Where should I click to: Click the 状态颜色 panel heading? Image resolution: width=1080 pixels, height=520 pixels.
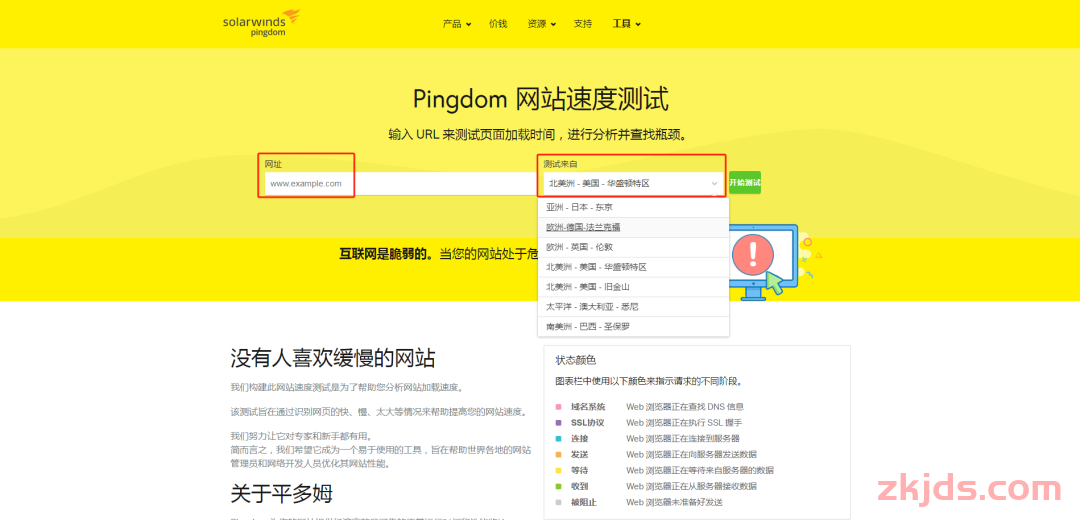pyautogui.click(x=575, y=360)
